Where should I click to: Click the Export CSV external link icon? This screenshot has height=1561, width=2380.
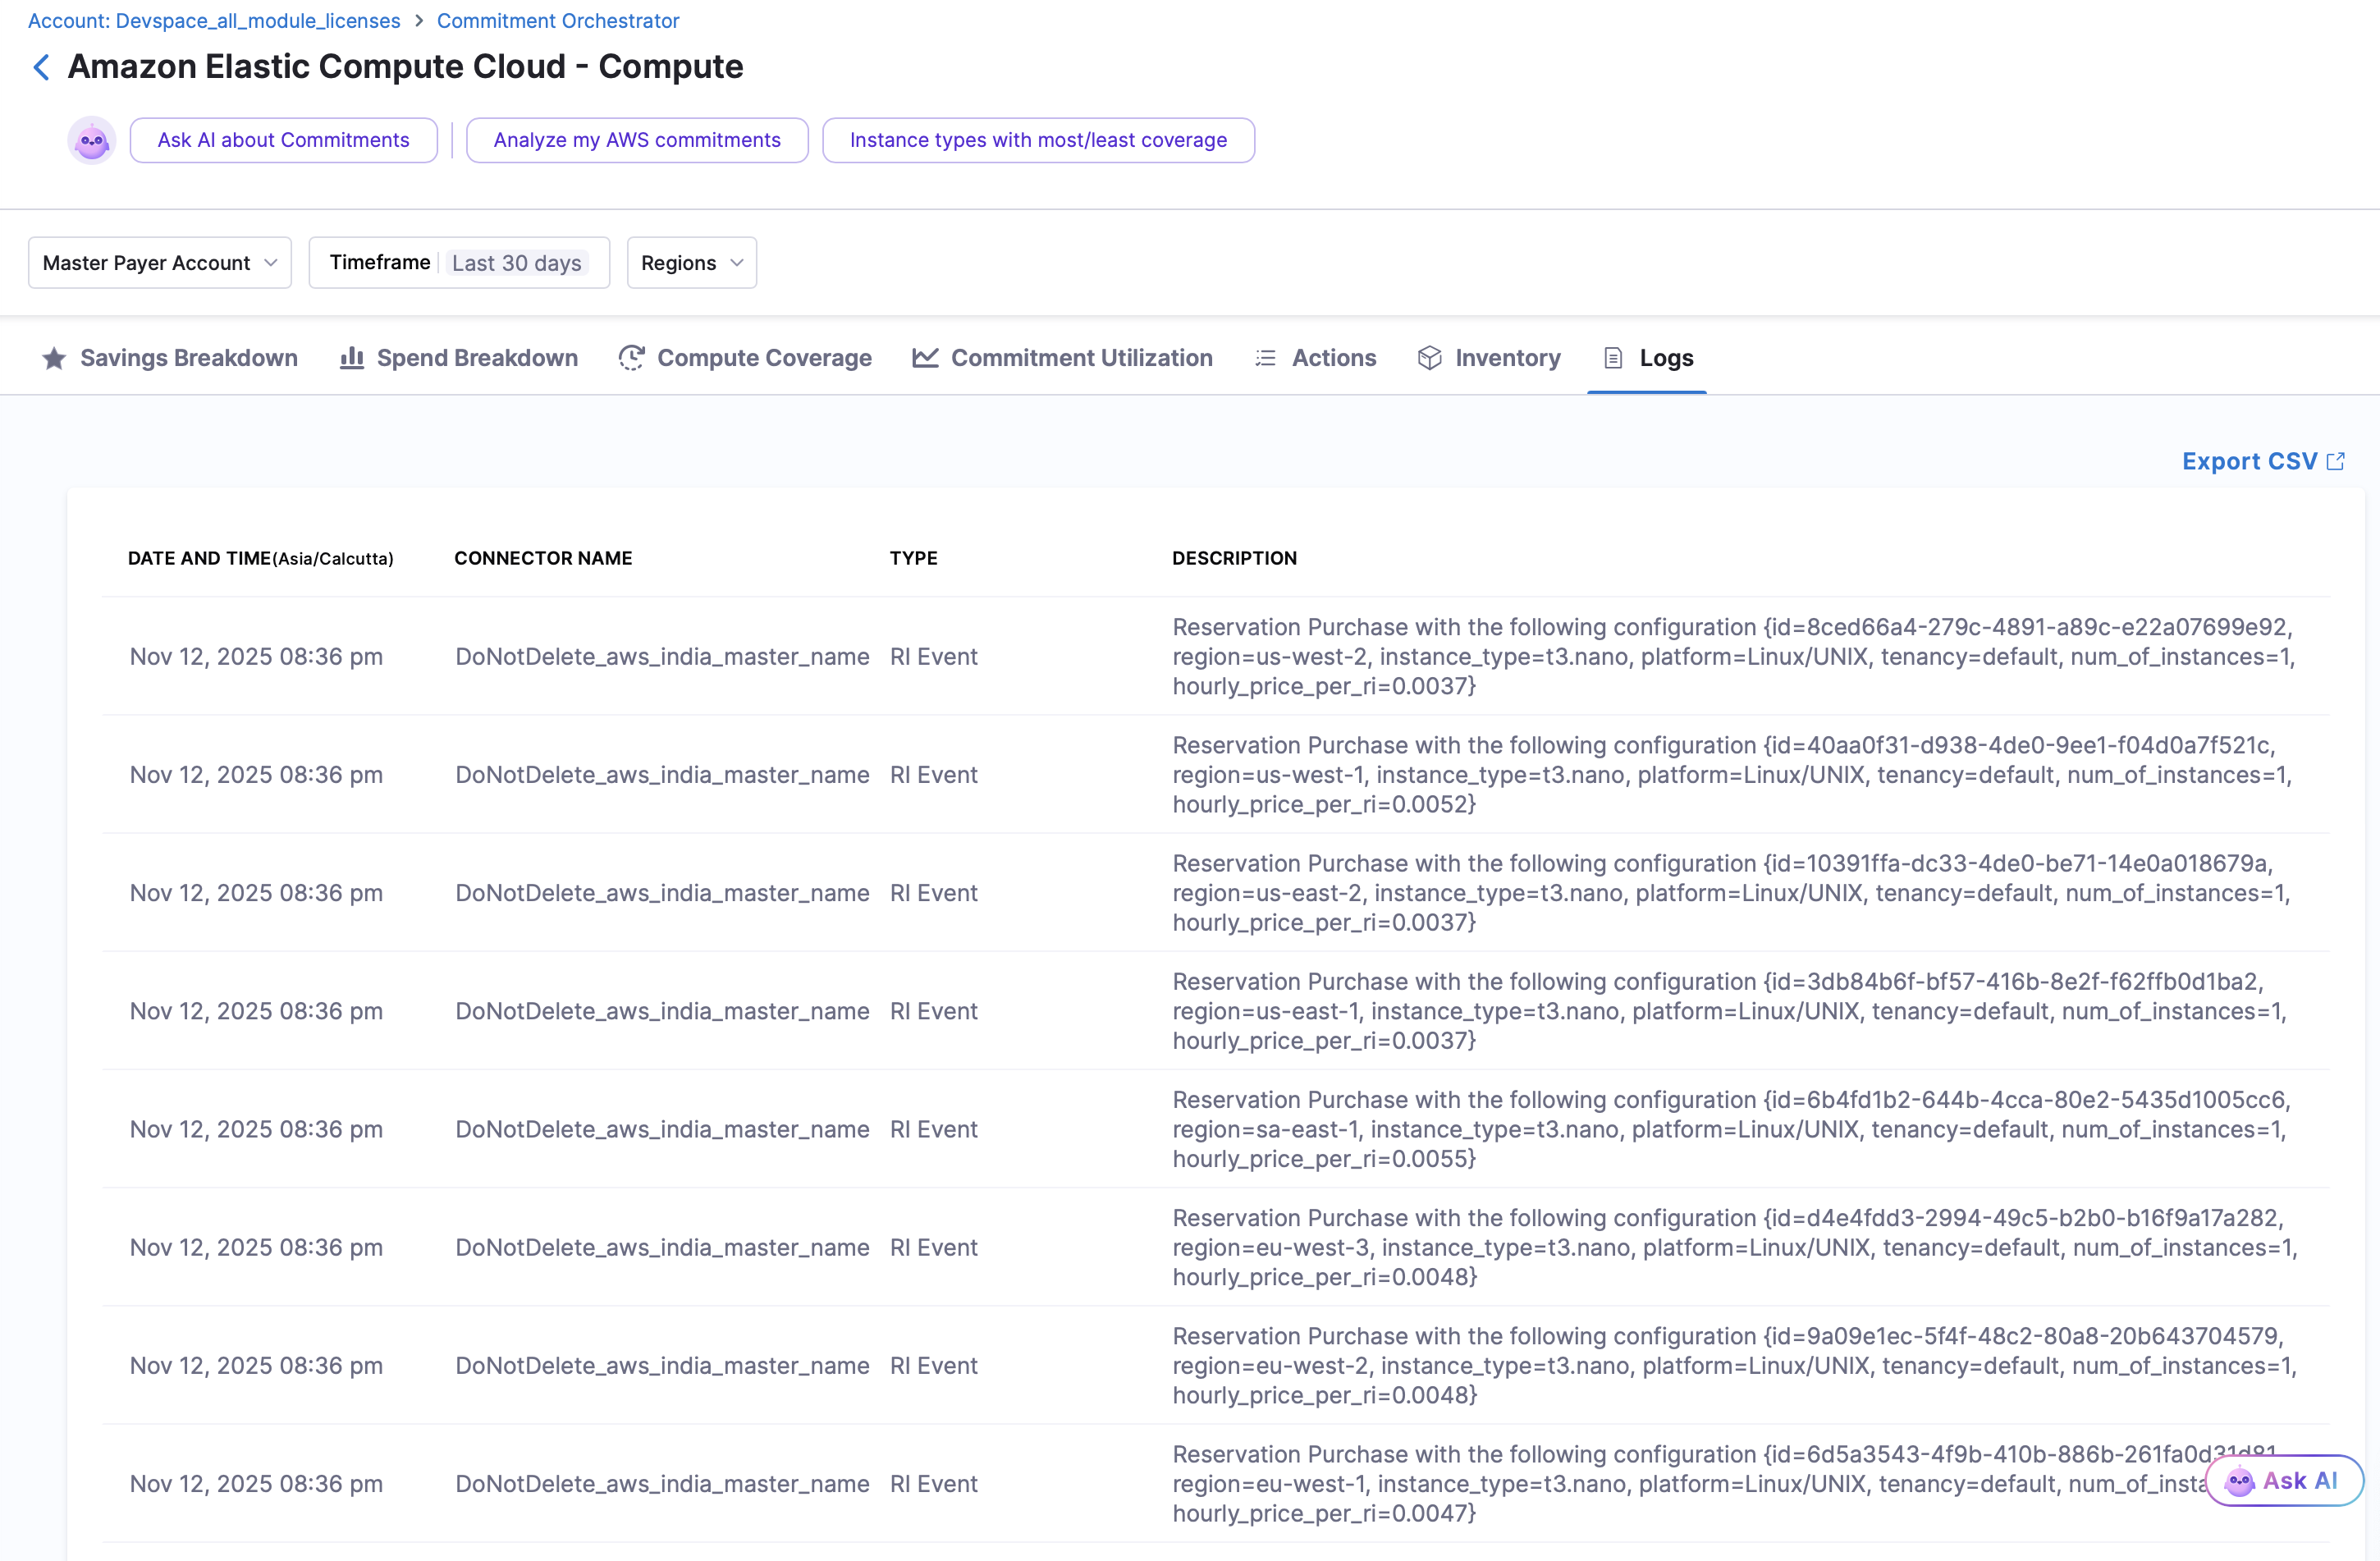point(2336,461)
